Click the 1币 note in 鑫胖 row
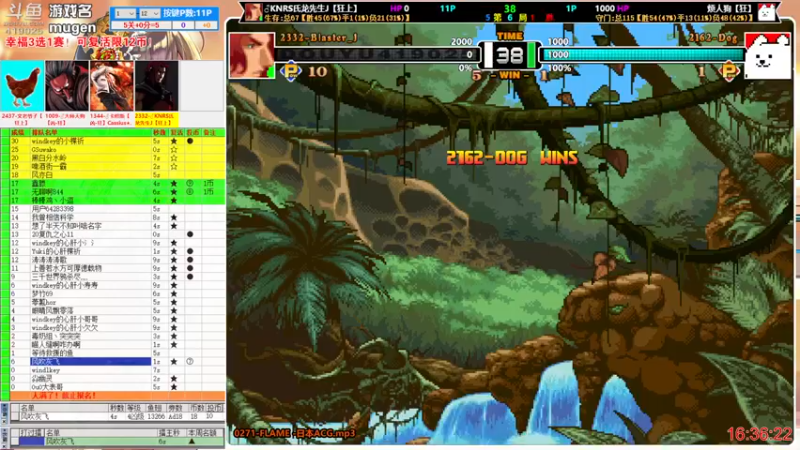This screenshot has width=800, height=450. click(x=209, y=183)
